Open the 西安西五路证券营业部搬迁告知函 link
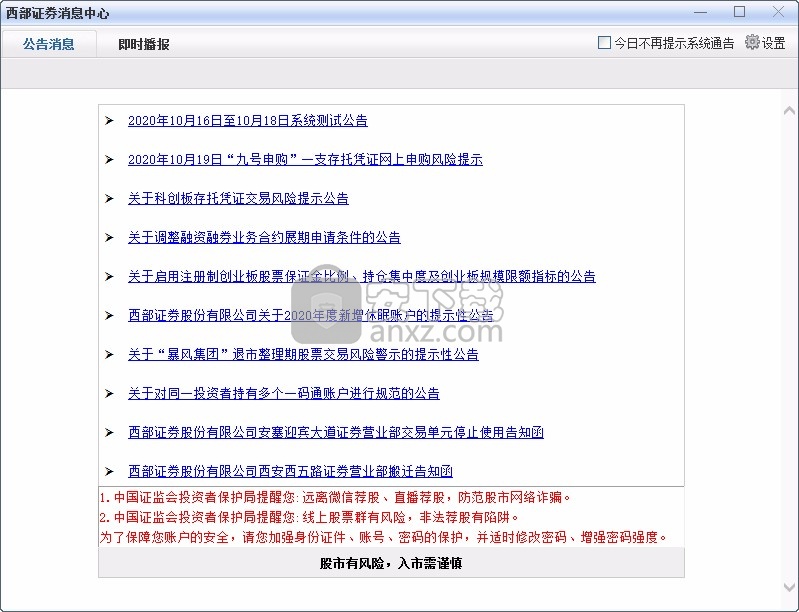 tap(290, 471)
